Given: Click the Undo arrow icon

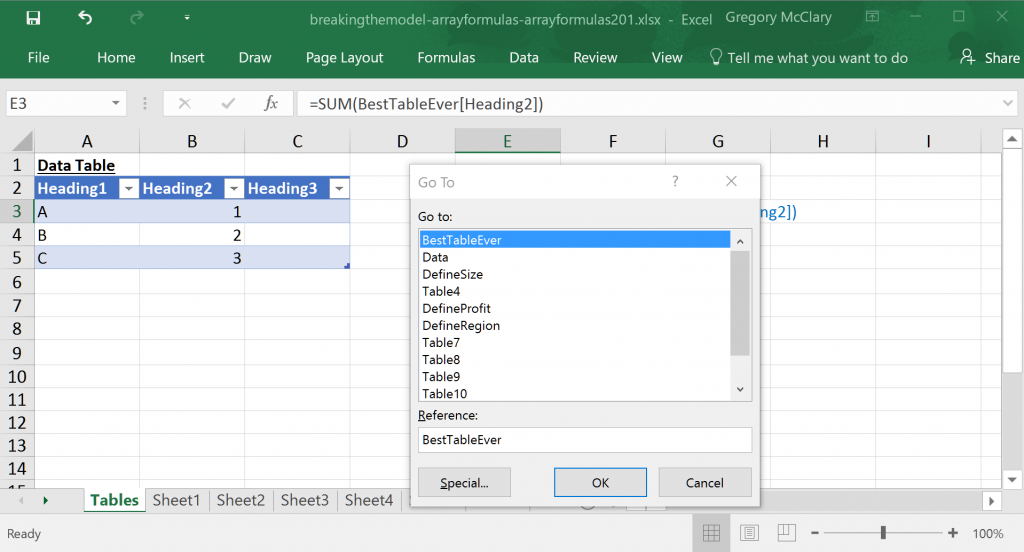Looking at the screenshot, I should click(x=85, y=18).
